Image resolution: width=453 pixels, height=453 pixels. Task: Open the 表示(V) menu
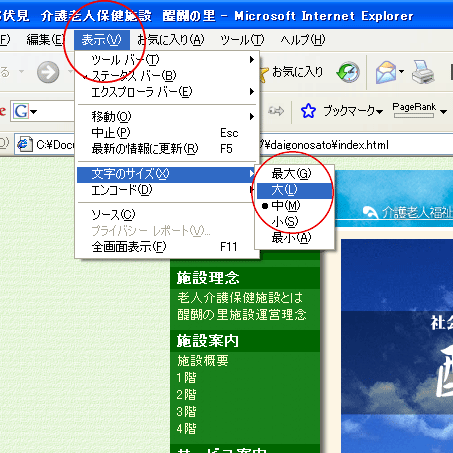pyautogui.click(x=101, y=40)
